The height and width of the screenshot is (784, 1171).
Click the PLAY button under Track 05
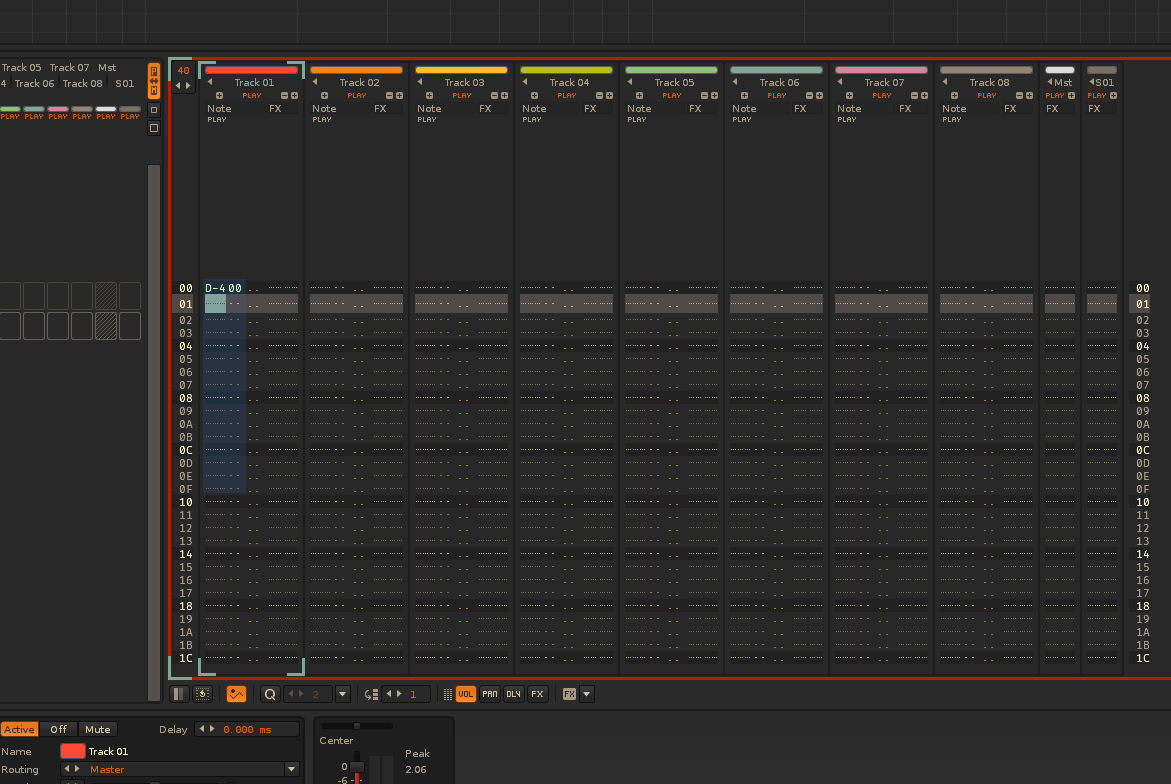[x=672, y=96]
